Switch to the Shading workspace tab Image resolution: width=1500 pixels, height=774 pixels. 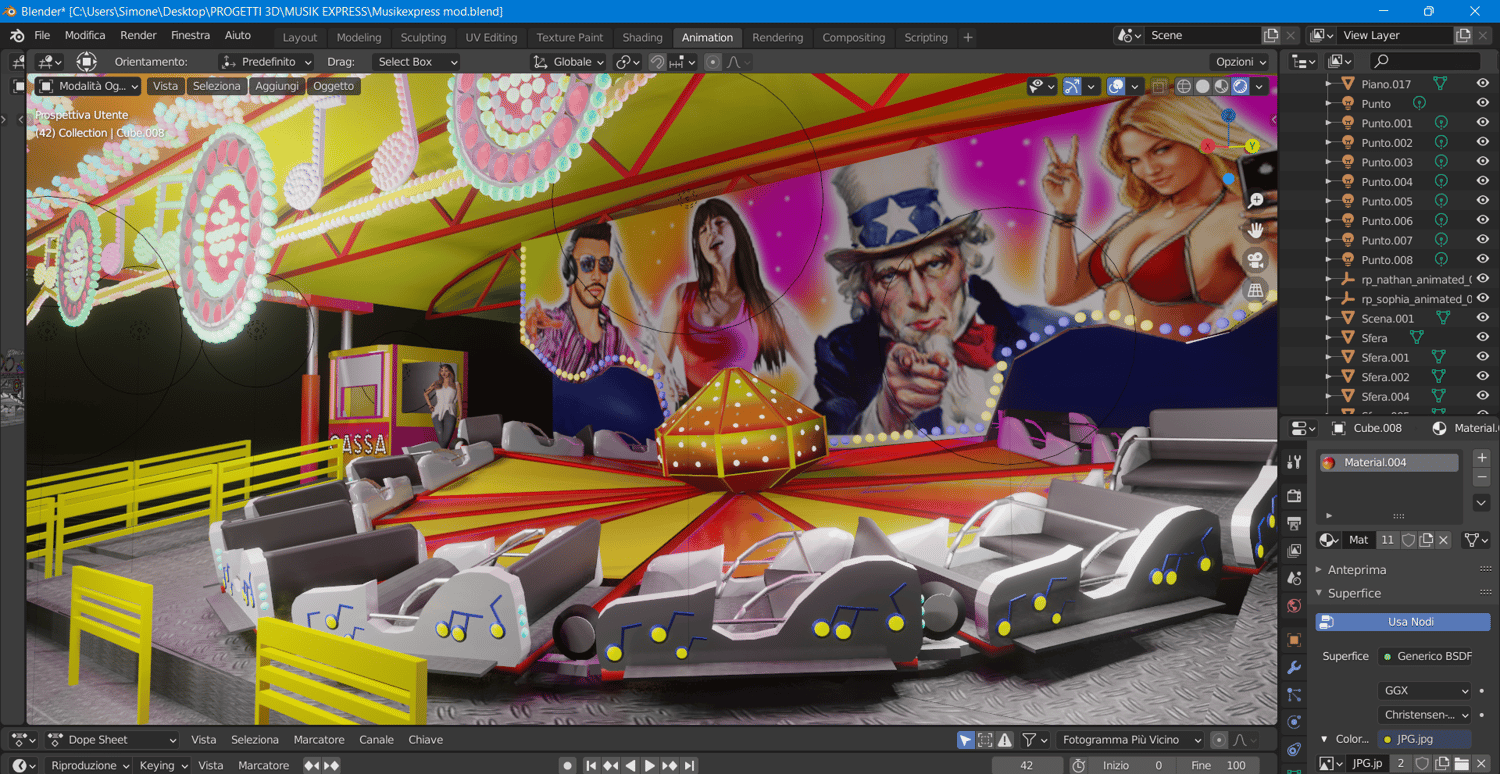[643, 38]
